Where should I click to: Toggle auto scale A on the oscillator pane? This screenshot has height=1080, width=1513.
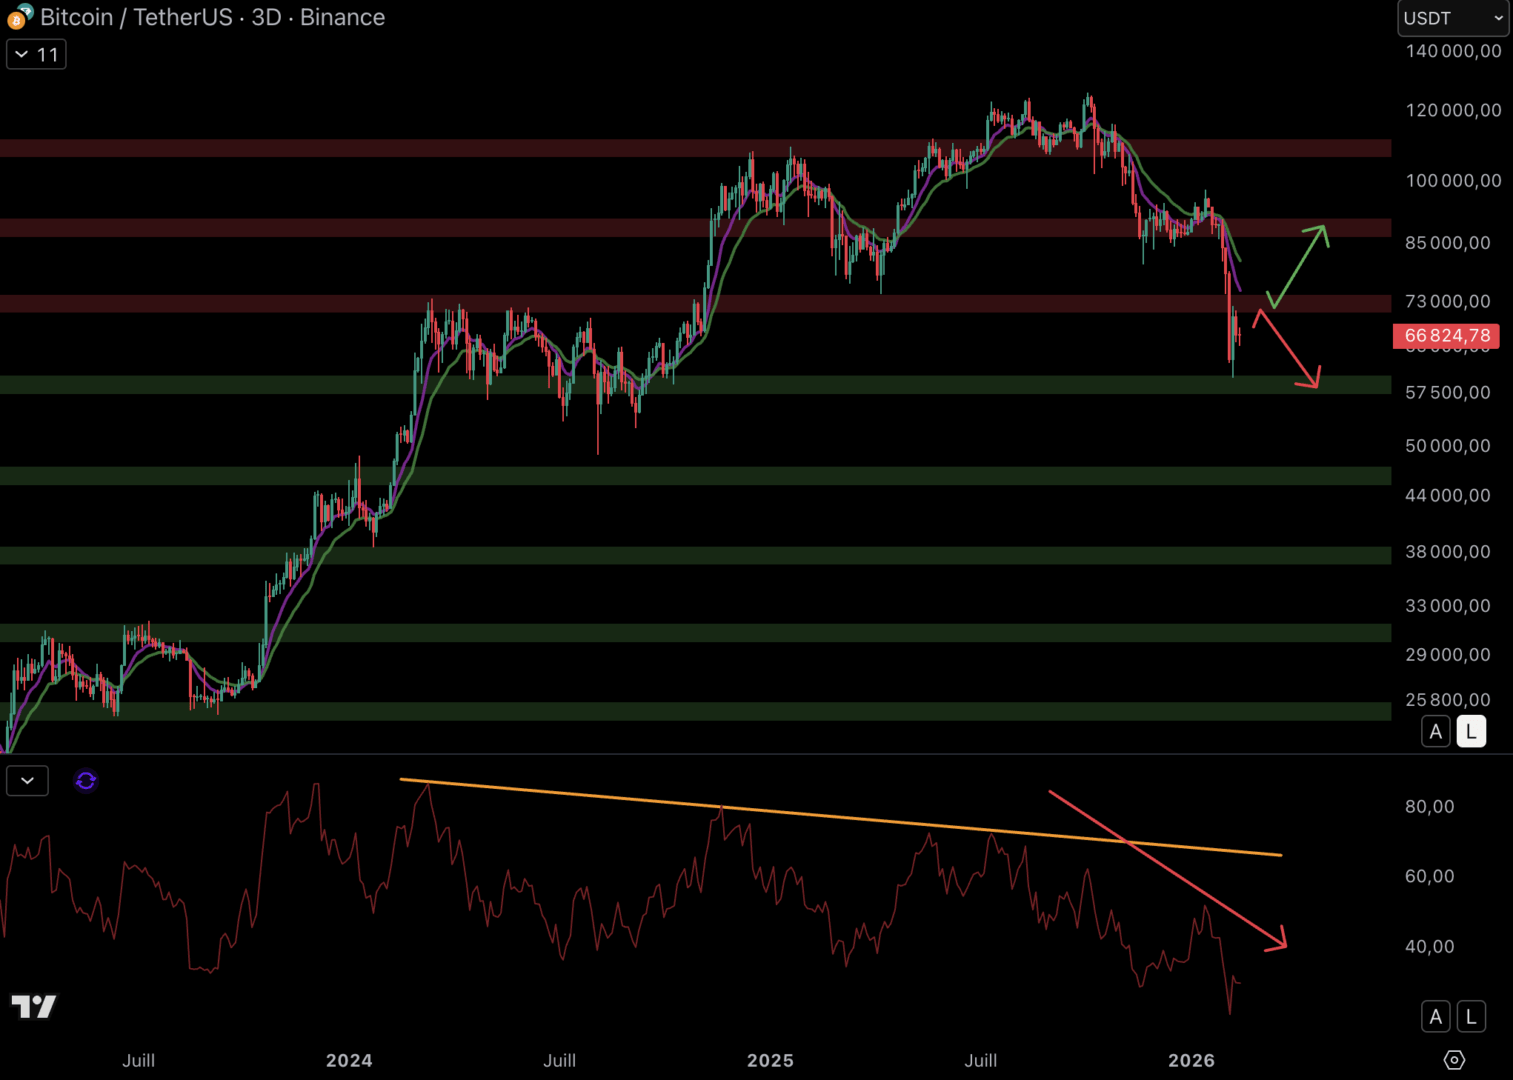pyautogui.click(x=1435, y=1017)
